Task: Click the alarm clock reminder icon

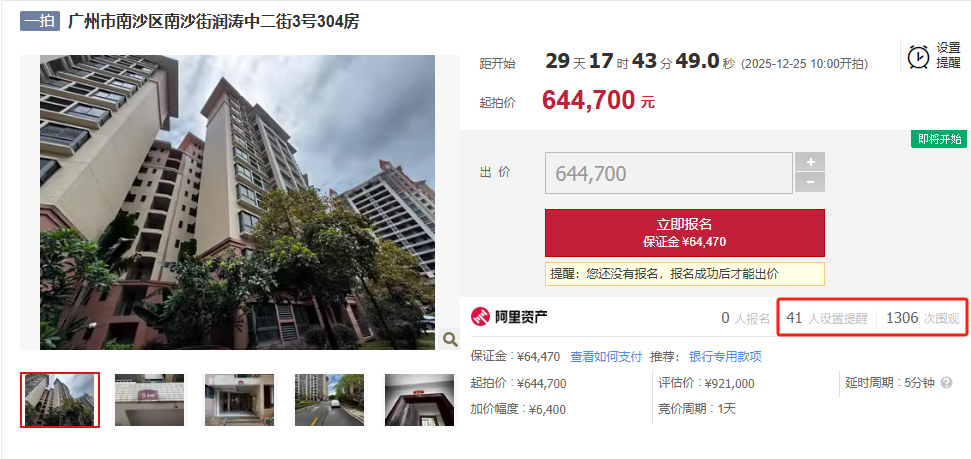Action: pos(918,56)
